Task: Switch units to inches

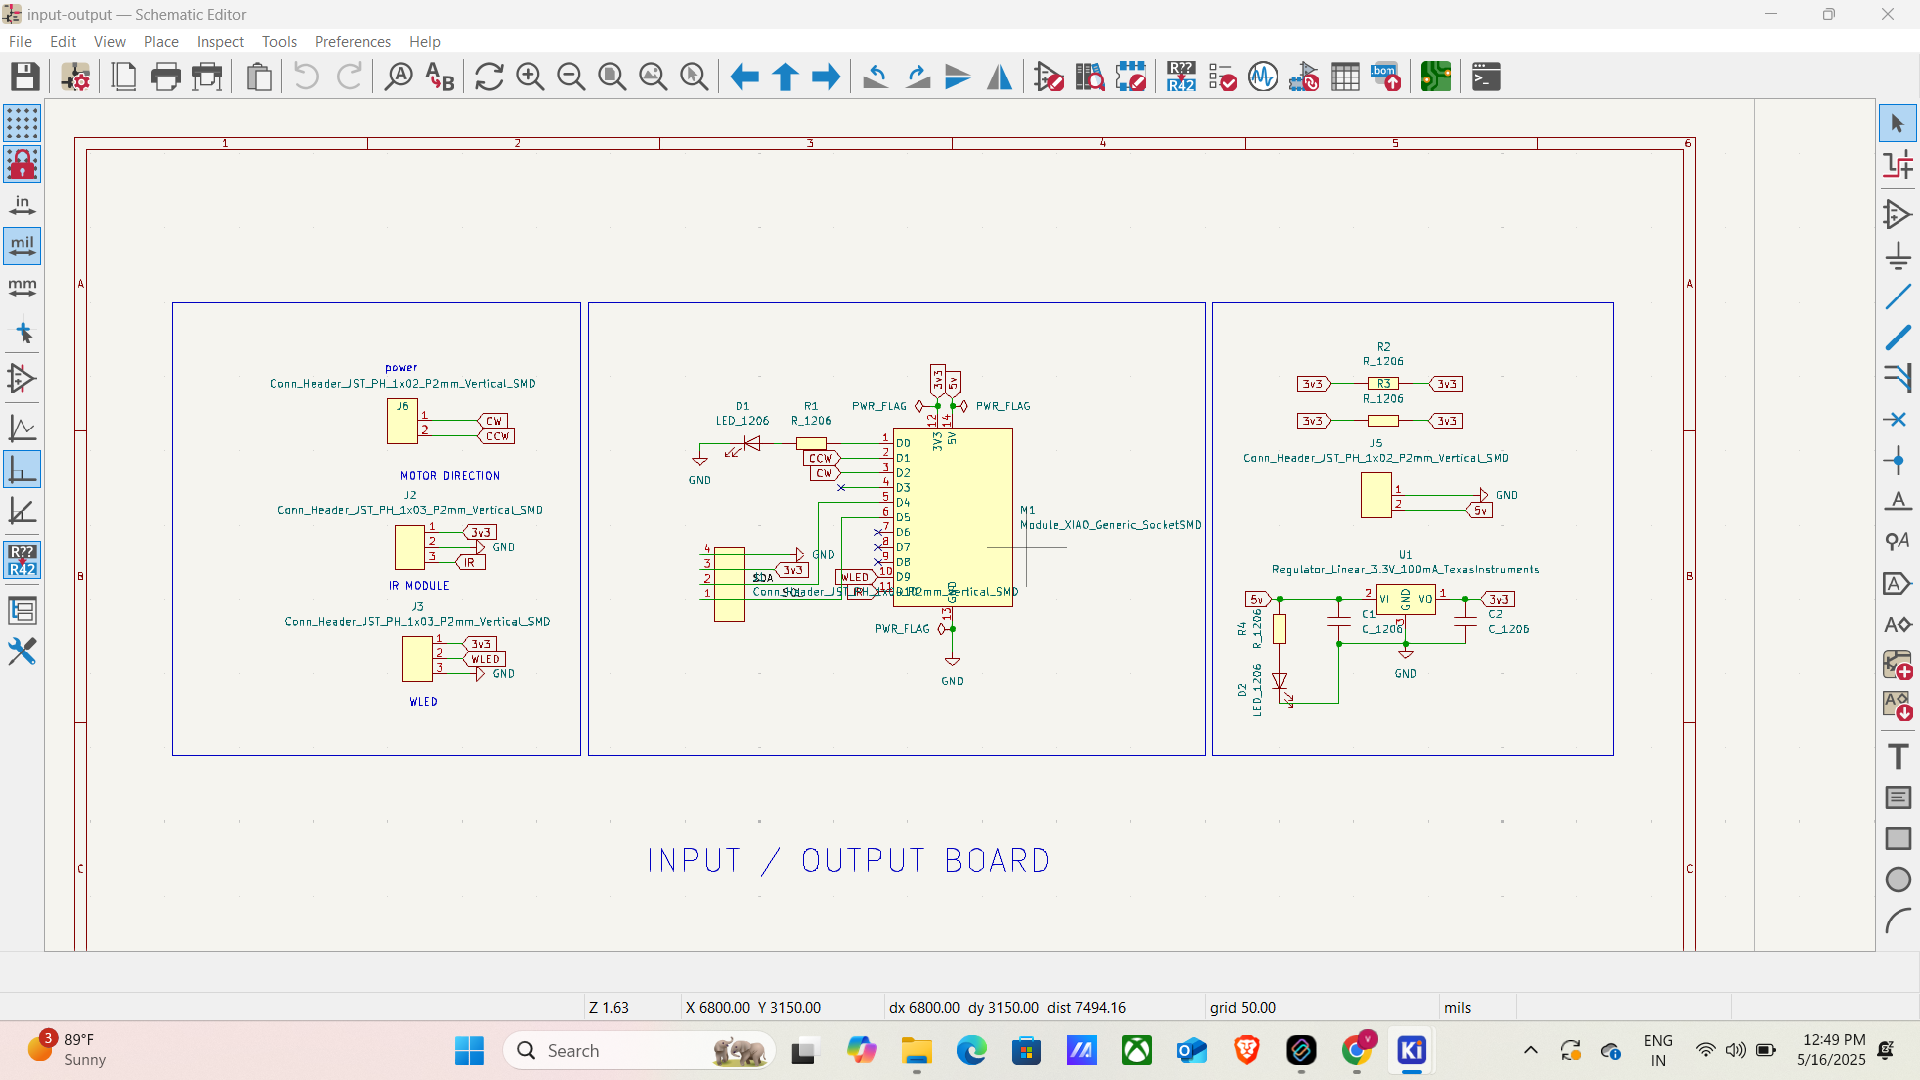Action: coord(22,206)
